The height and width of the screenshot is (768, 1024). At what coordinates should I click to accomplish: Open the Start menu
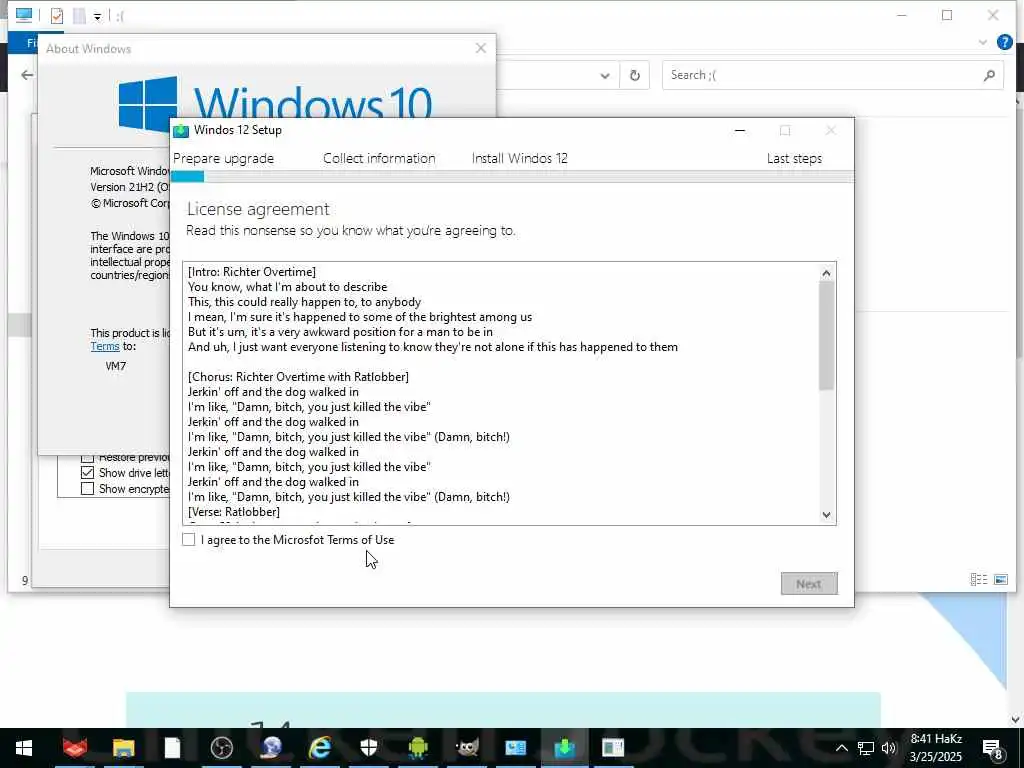(24, 748)
